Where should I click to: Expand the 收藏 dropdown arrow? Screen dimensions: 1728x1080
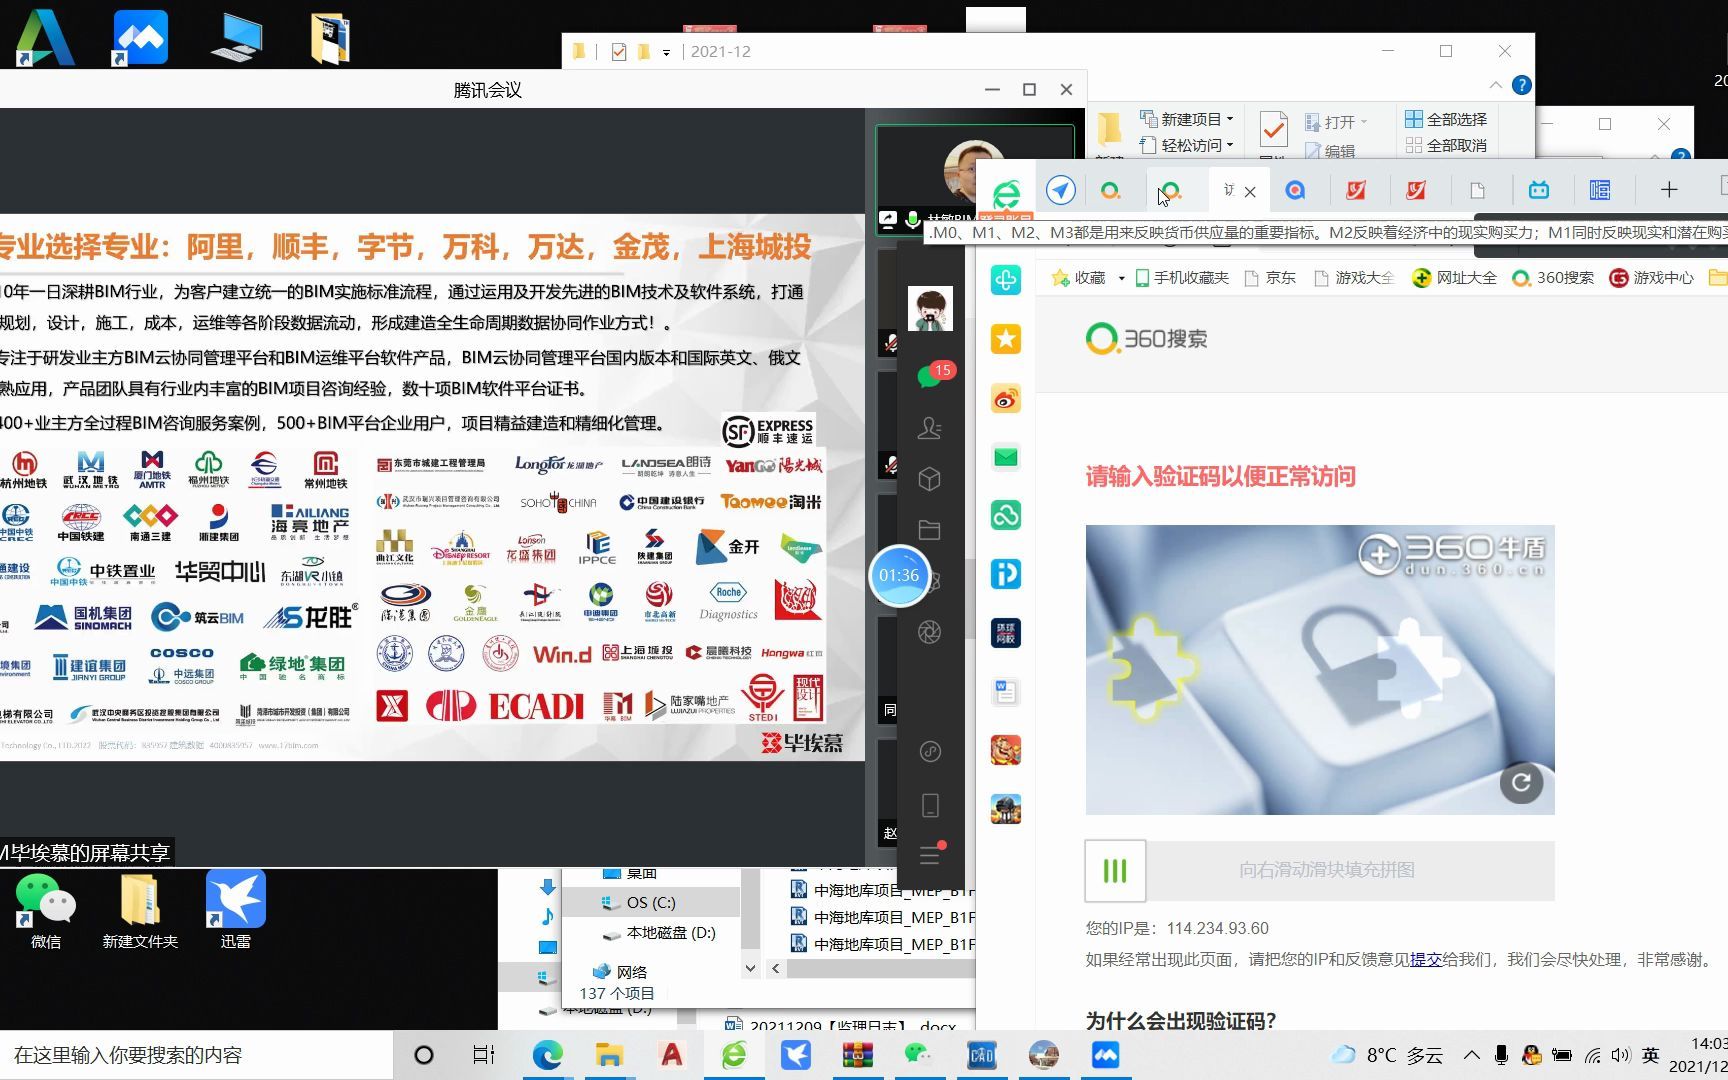[x=1121, y=278]
